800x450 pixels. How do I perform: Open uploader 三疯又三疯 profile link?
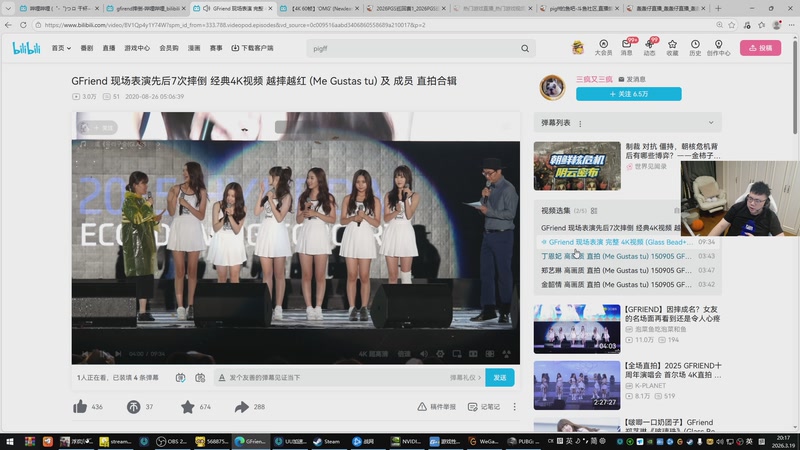pos(594,79)
